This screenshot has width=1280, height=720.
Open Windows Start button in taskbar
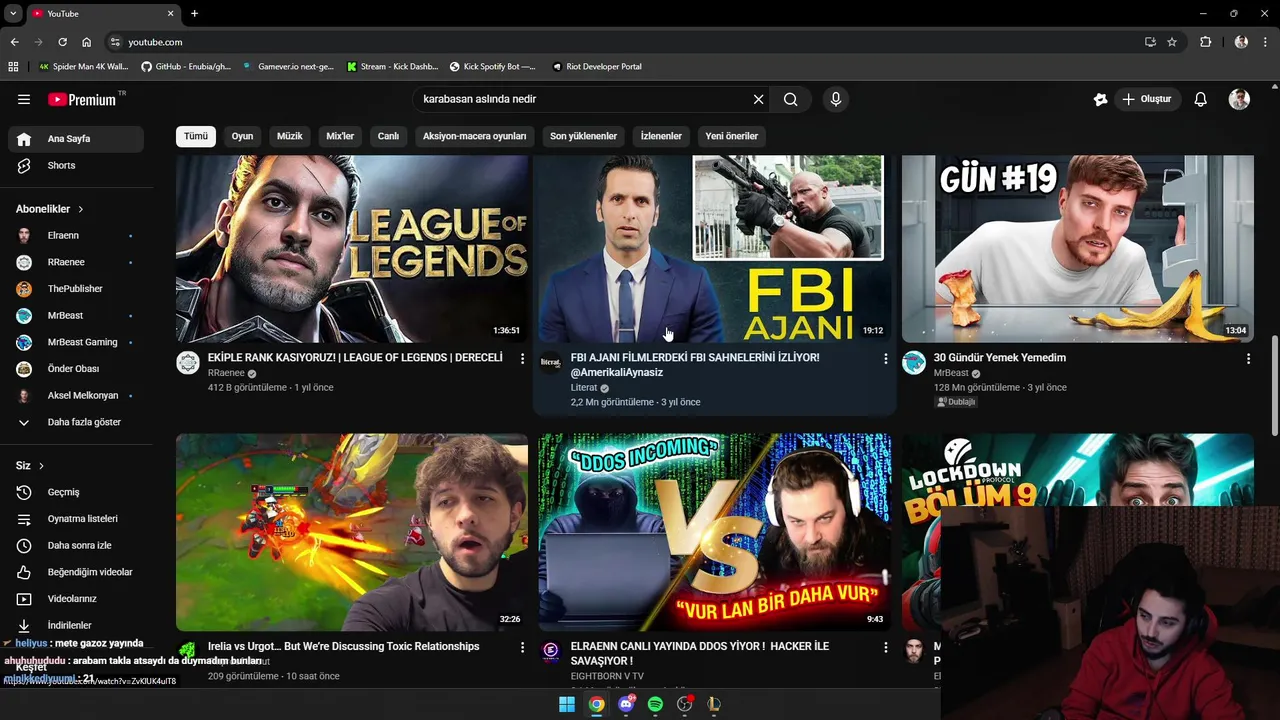point(567,704)
